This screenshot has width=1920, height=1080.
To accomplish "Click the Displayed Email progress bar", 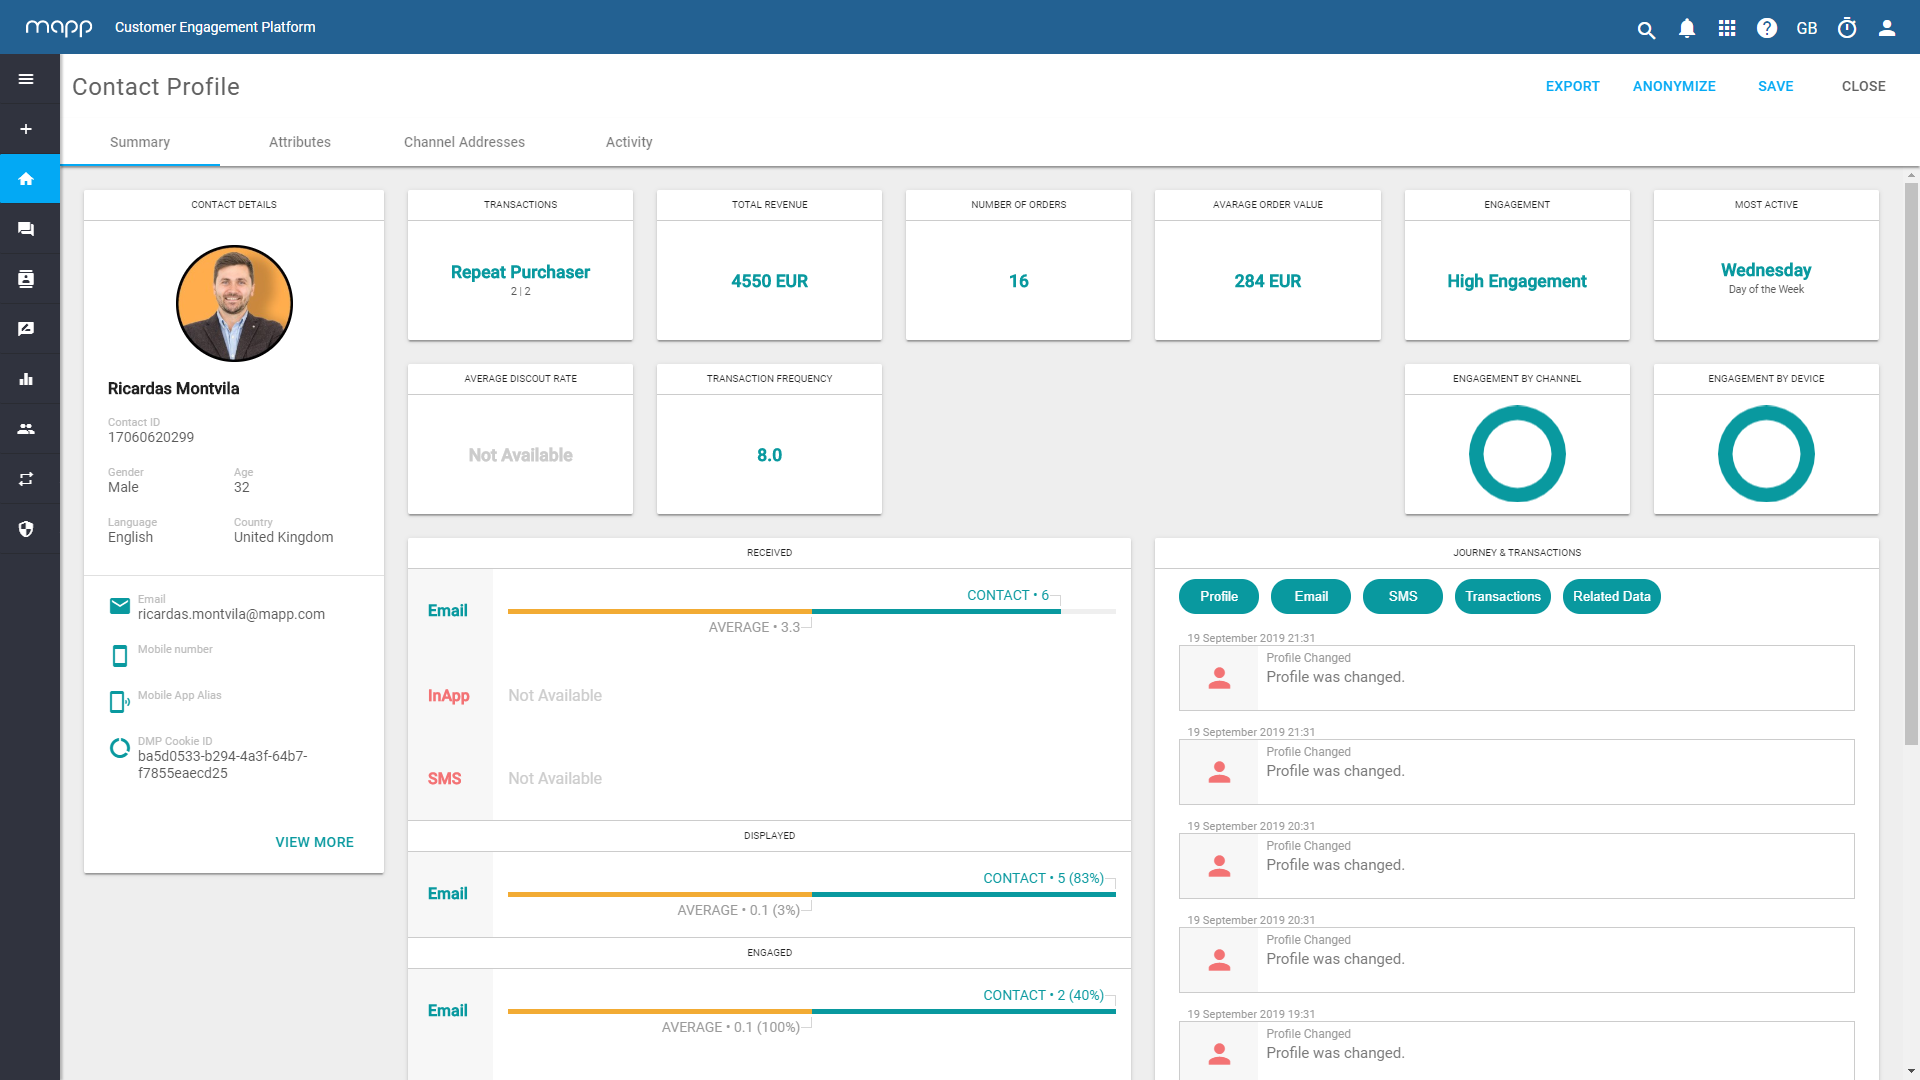I will [812, 894].
